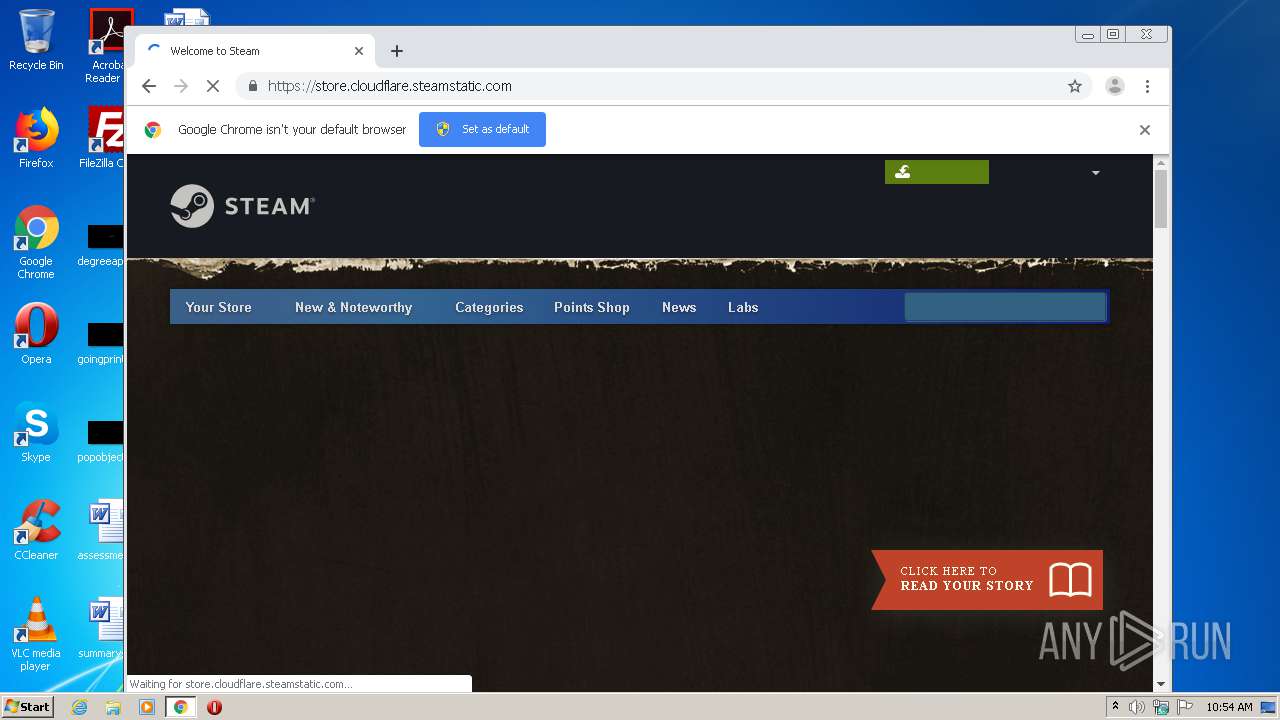Click the green install Steam button
The height and width of the screenshot is (720, 1280).
(x=937, y=172)
